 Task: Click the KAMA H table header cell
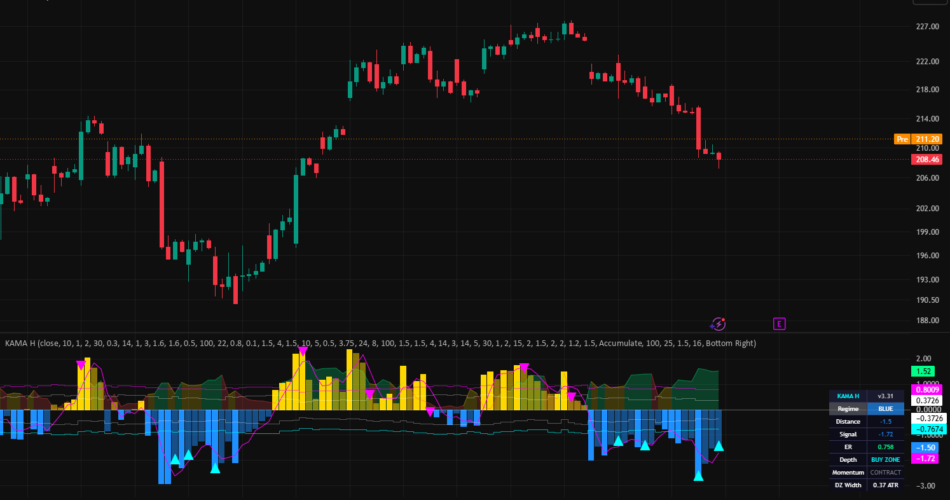[x=848, y=396]
